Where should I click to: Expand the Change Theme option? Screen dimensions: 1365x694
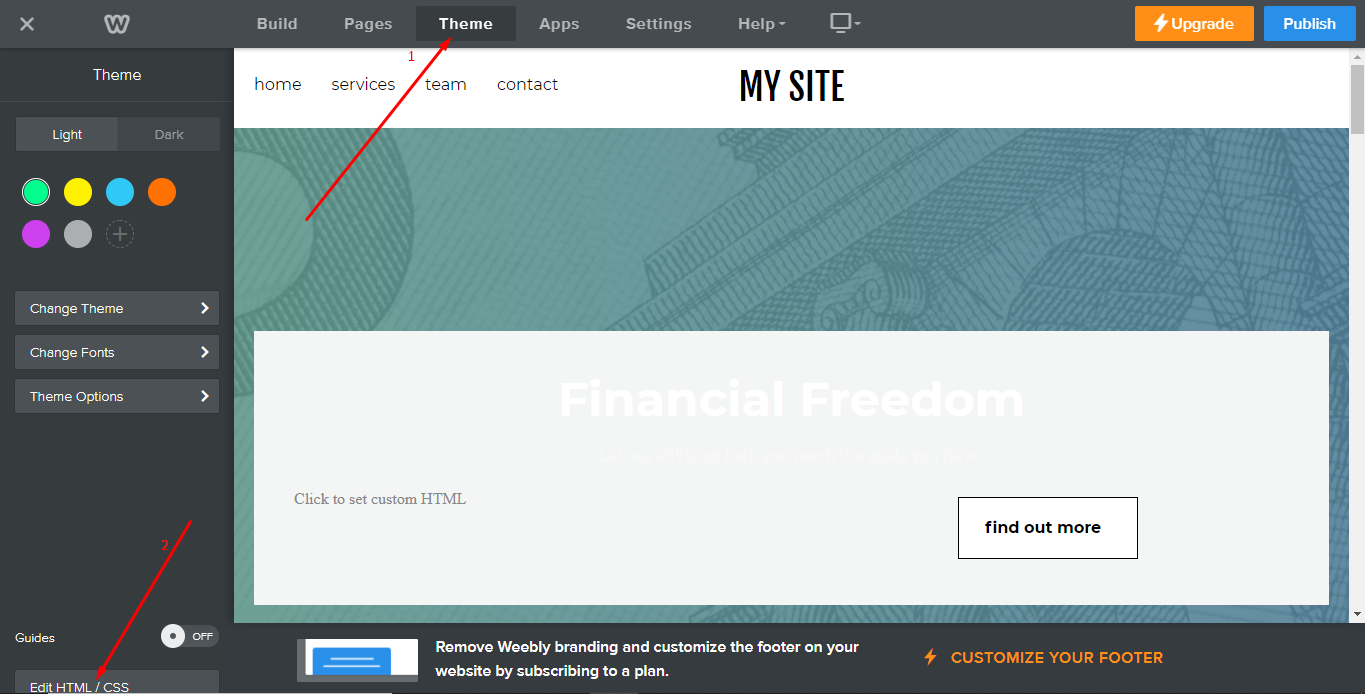click(x=117, y=308)
